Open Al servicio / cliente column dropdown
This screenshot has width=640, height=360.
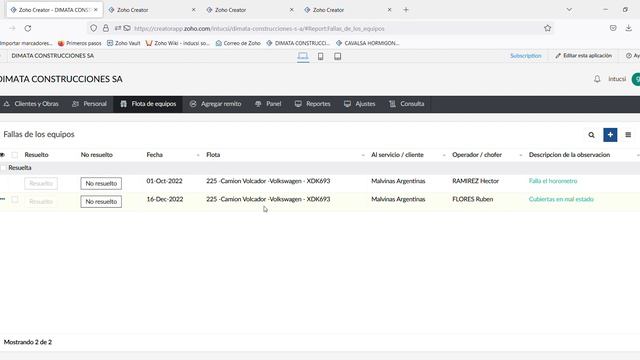pyautogui.click(x=444, y=155)
